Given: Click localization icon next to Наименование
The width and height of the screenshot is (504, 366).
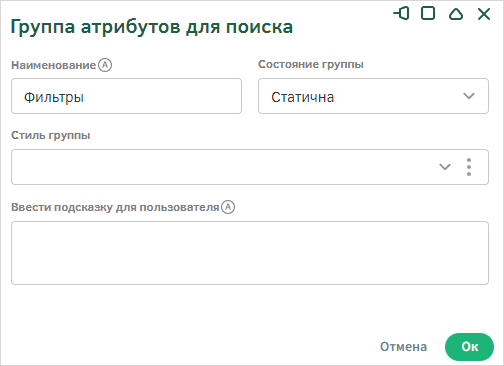Looking at the screenshot, I should tap(105, 65).
